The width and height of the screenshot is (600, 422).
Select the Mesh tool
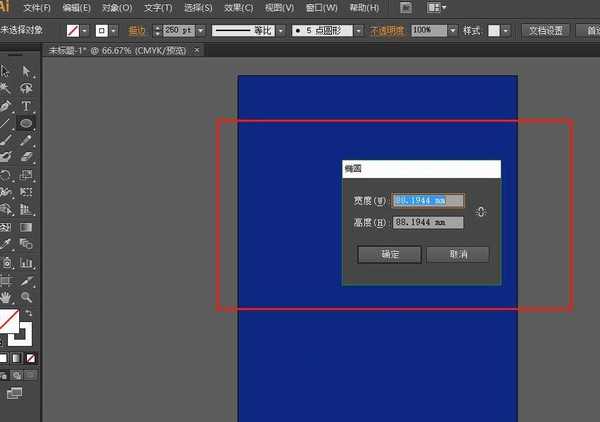pyautogui.click(x=5, y=227)
